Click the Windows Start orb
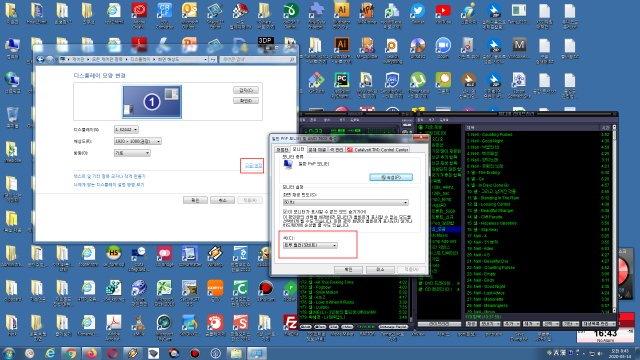 (9, 353)
